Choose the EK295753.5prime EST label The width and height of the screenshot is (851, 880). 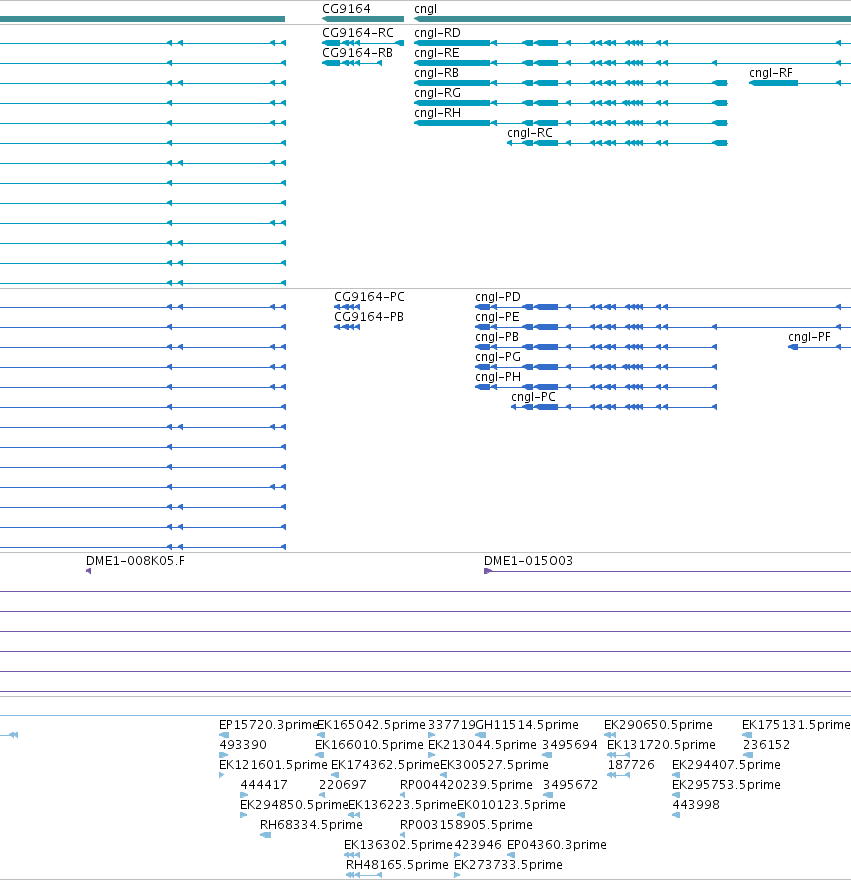(x=726, y=785)
